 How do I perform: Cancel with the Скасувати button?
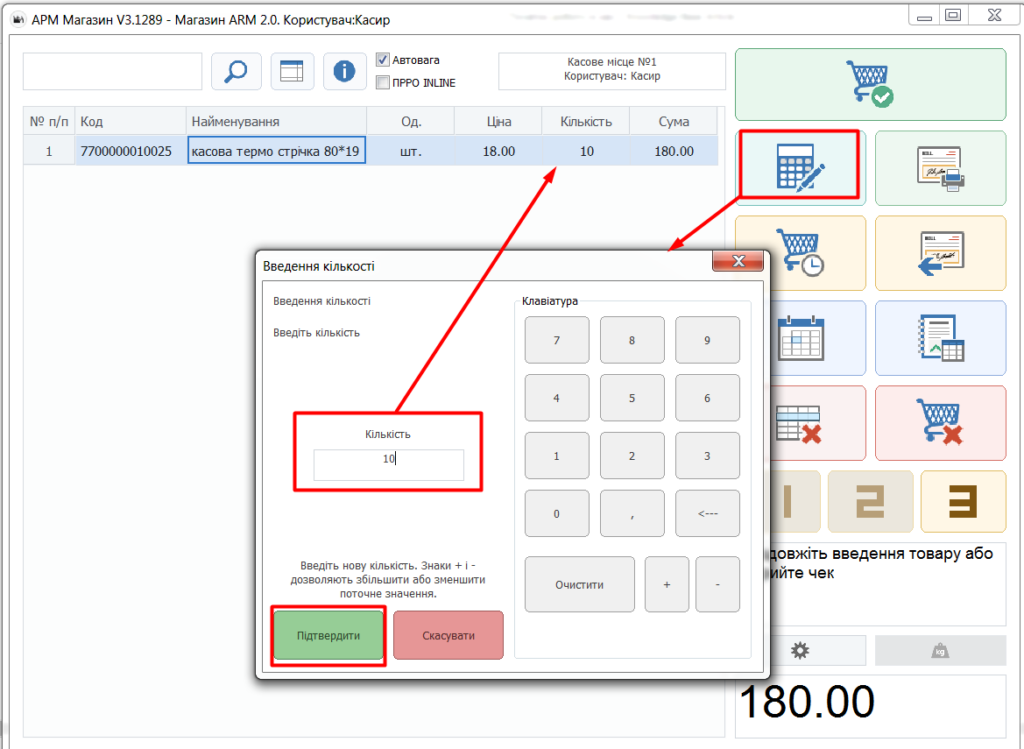(x=448, y=635)
